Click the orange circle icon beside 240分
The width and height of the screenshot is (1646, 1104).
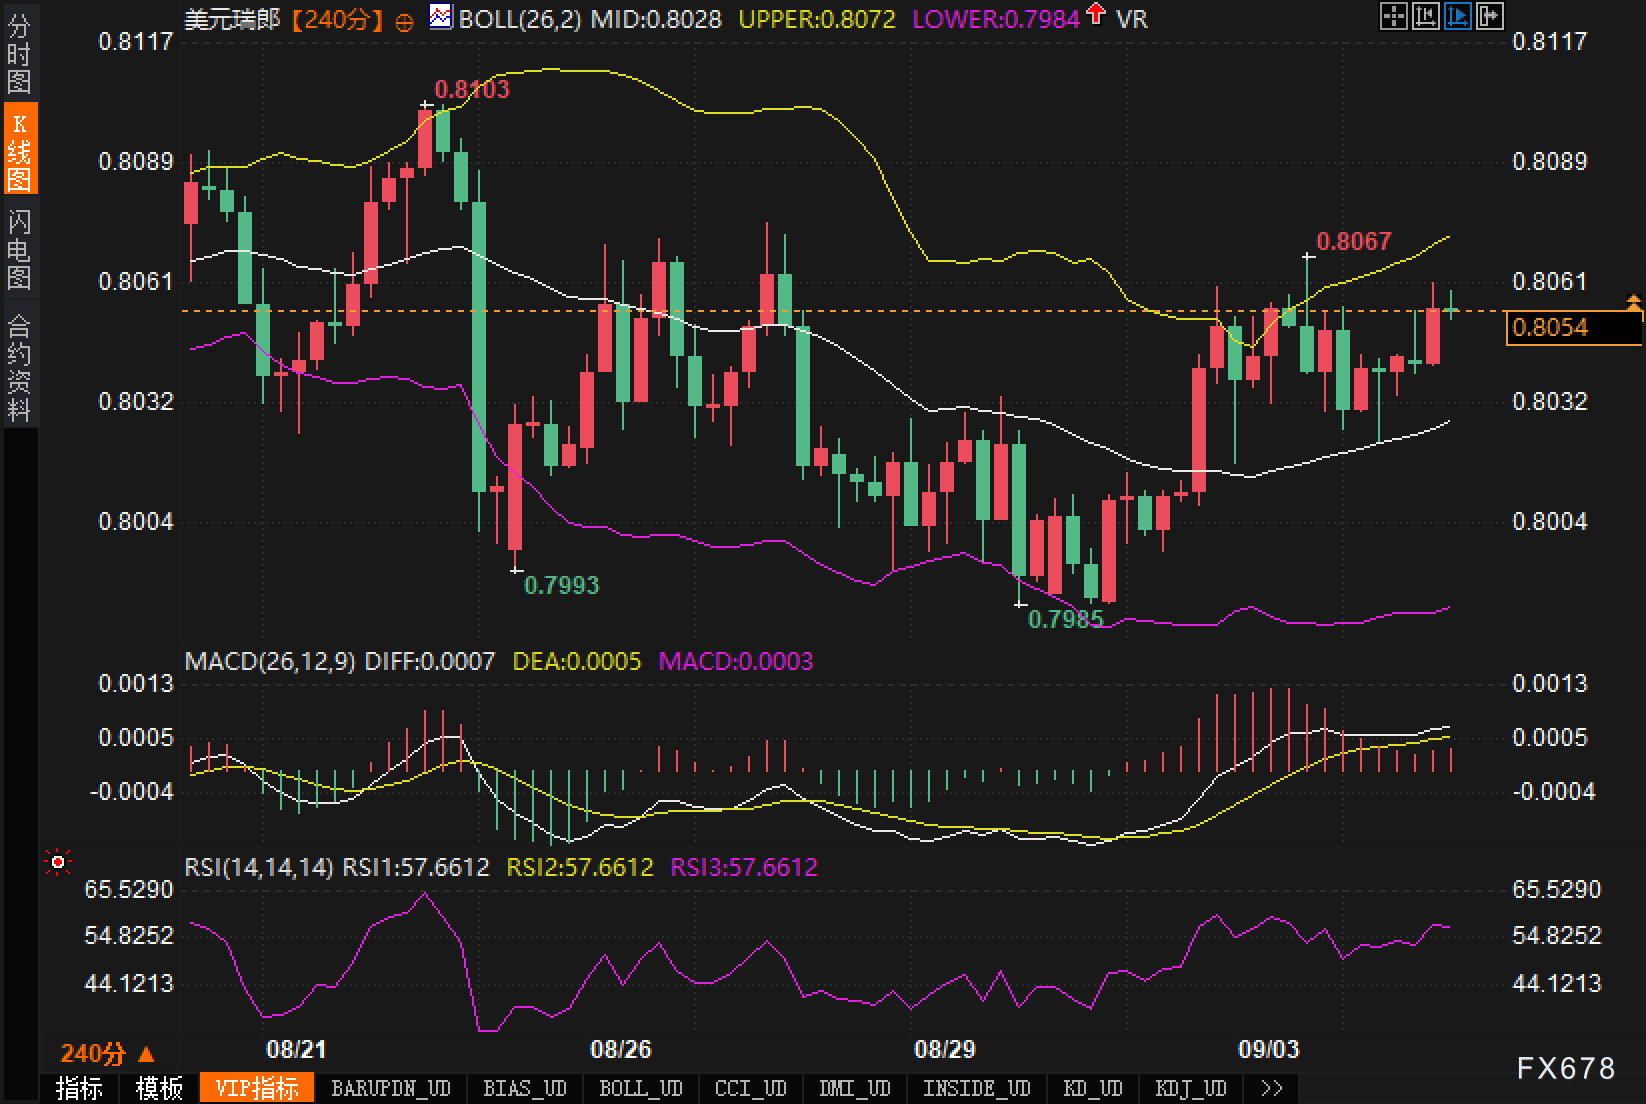(404, 22)
